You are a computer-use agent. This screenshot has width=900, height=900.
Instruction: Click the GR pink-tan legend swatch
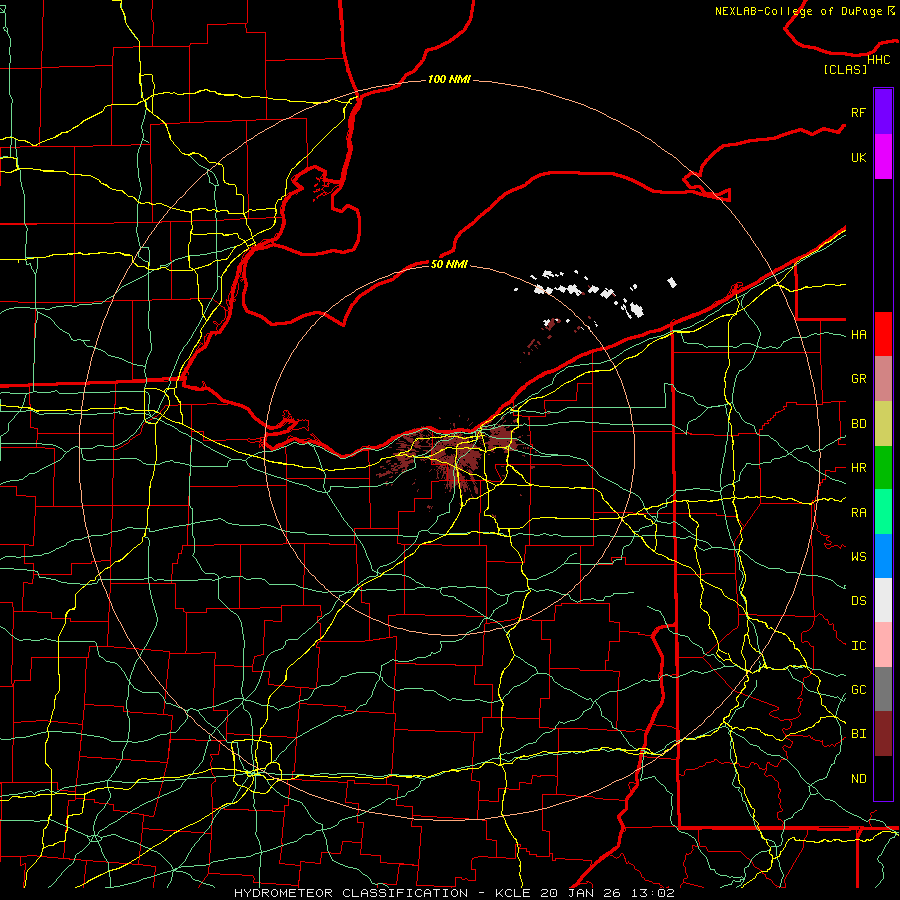[x=883, y=378]
